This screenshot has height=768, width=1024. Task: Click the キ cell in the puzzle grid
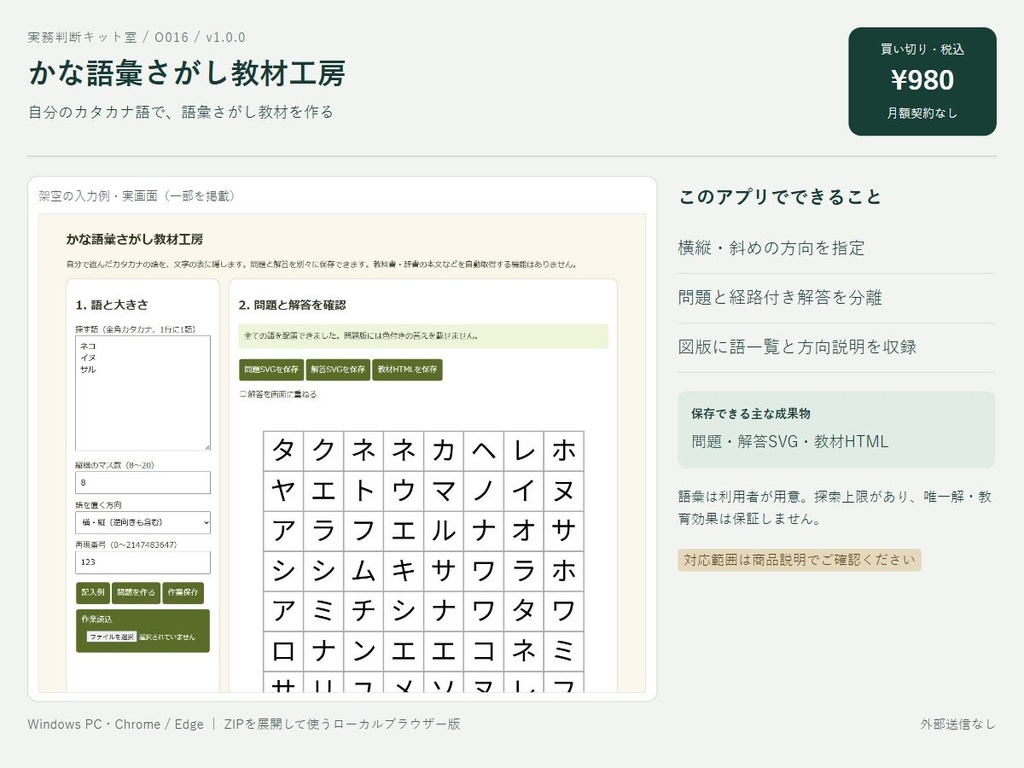point(404,571)
